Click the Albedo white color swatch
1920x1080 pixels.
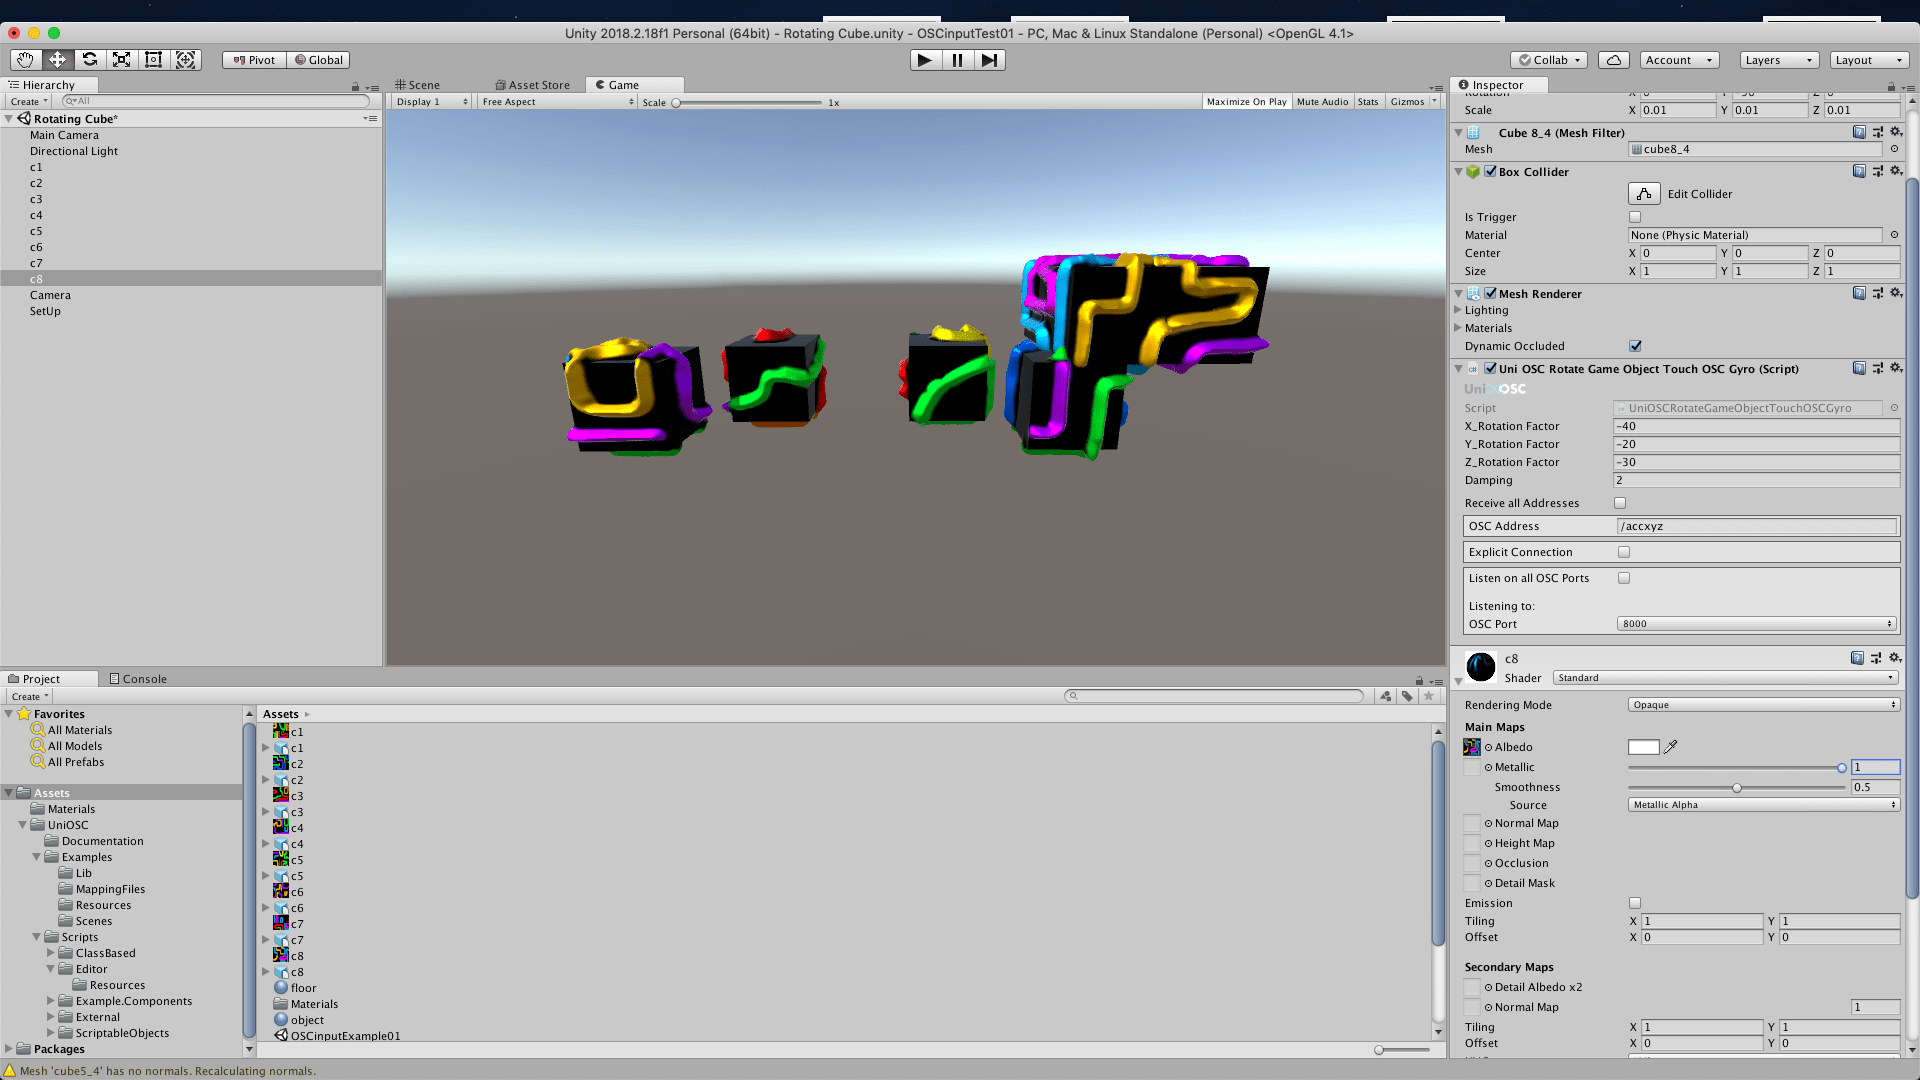[1643, 747]
